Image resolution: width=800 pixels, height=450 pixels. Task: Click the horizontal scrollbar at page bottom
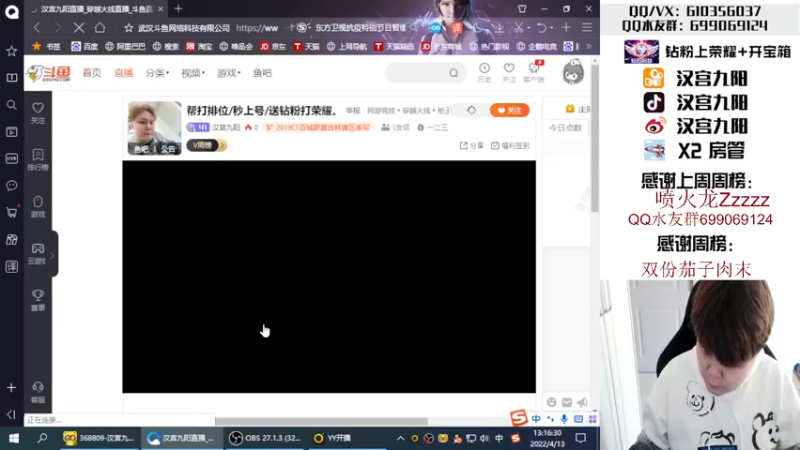(x=321, y=421)
